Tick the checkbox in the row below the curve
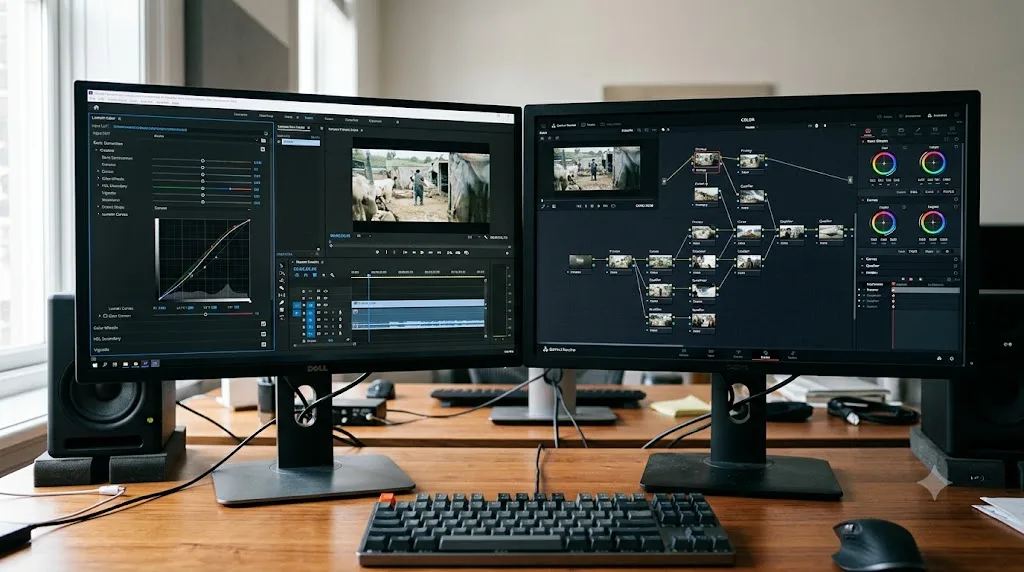 105,315
